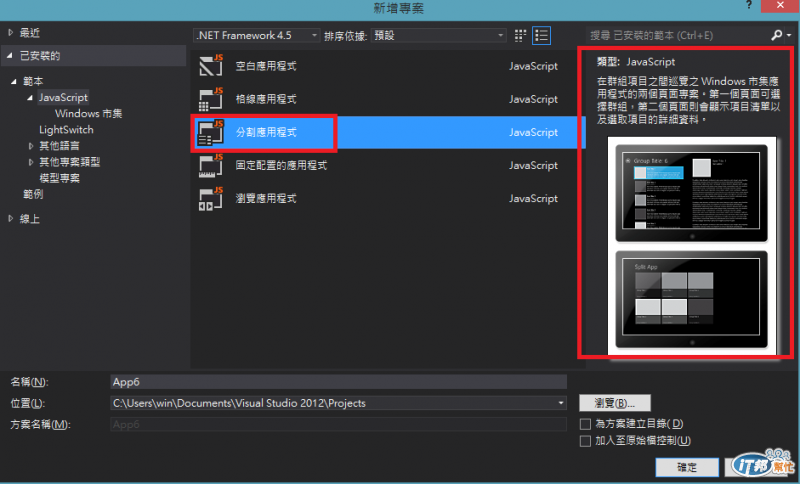Open the 排序依據 預設 dropdown

(x=438, y=35)
